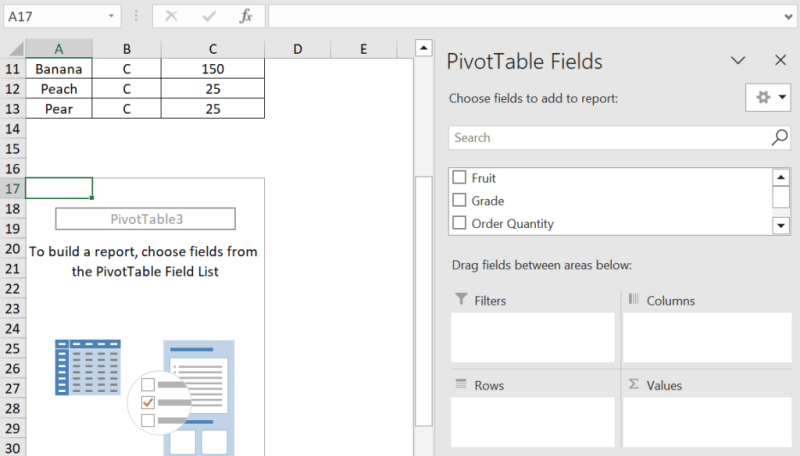This screenshot has width=800, height=456.
Task: Click cell with value 150
Action: 213,69
